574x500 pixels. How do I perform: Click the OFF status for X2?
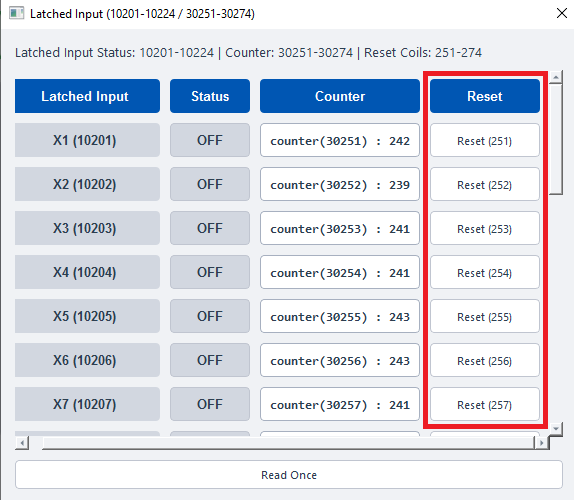[210, 184]
